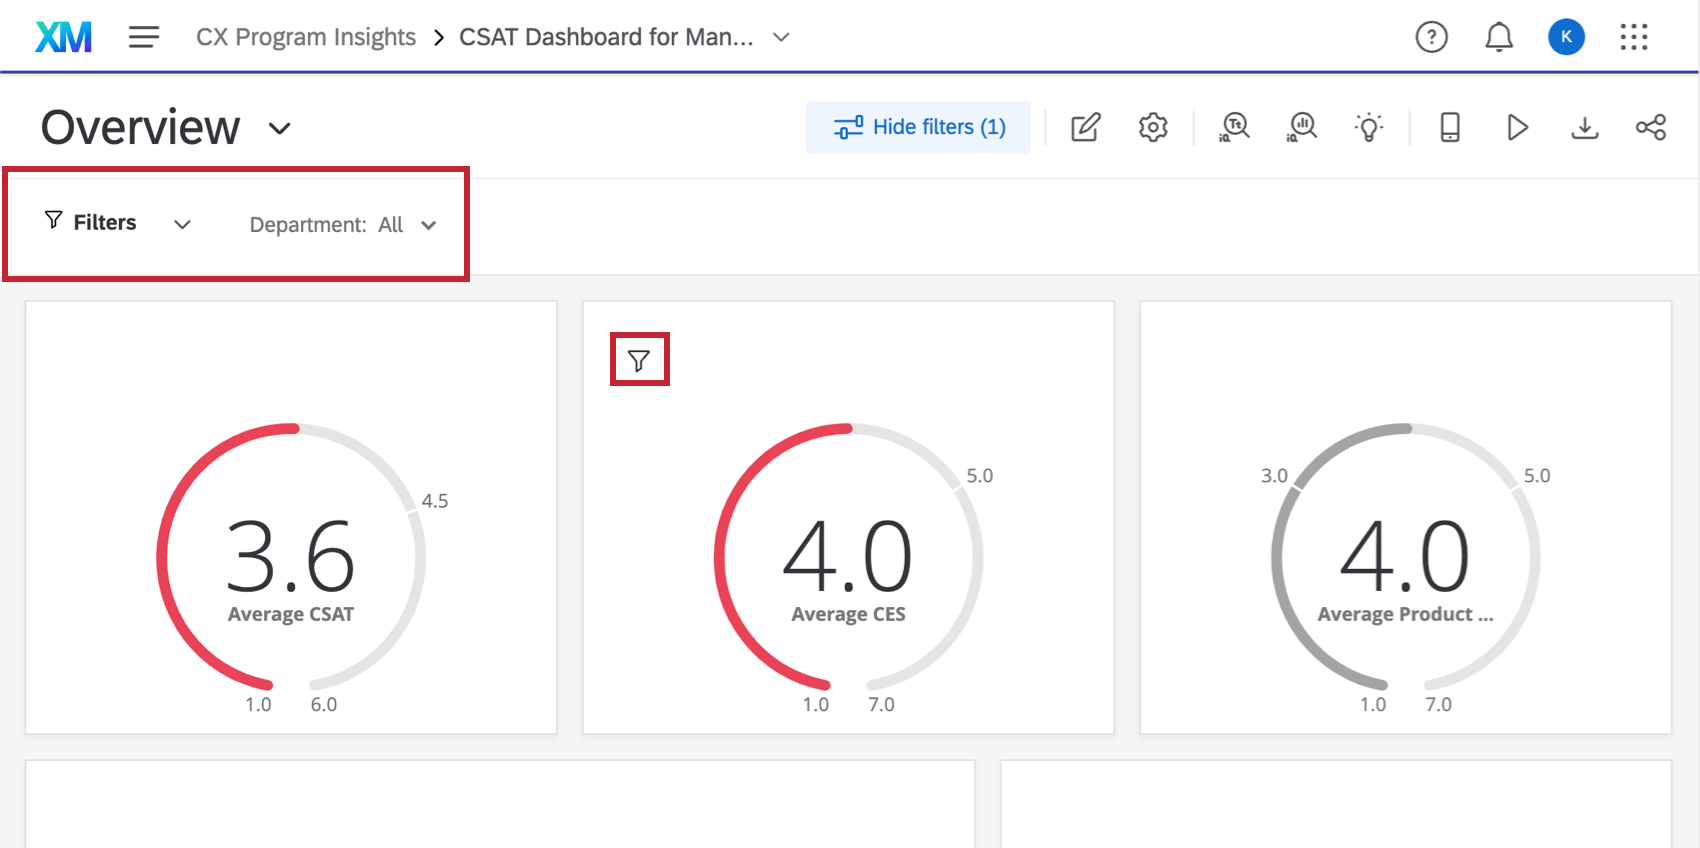Click the edit page pencil icon
The image size is (1700, 848).
[1085, 127]
